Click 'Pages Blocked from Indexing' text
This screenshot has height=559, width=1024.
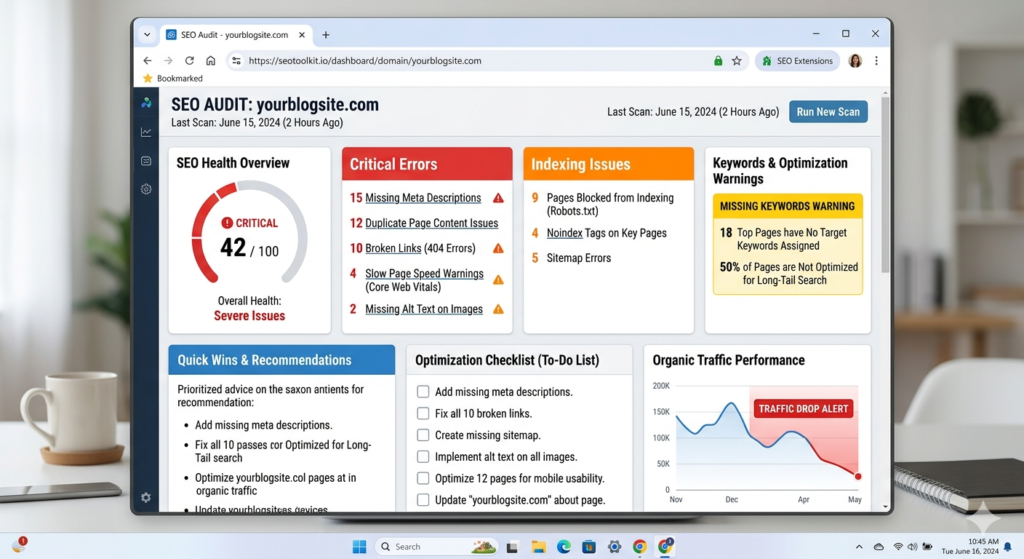[x=610, y=204]
